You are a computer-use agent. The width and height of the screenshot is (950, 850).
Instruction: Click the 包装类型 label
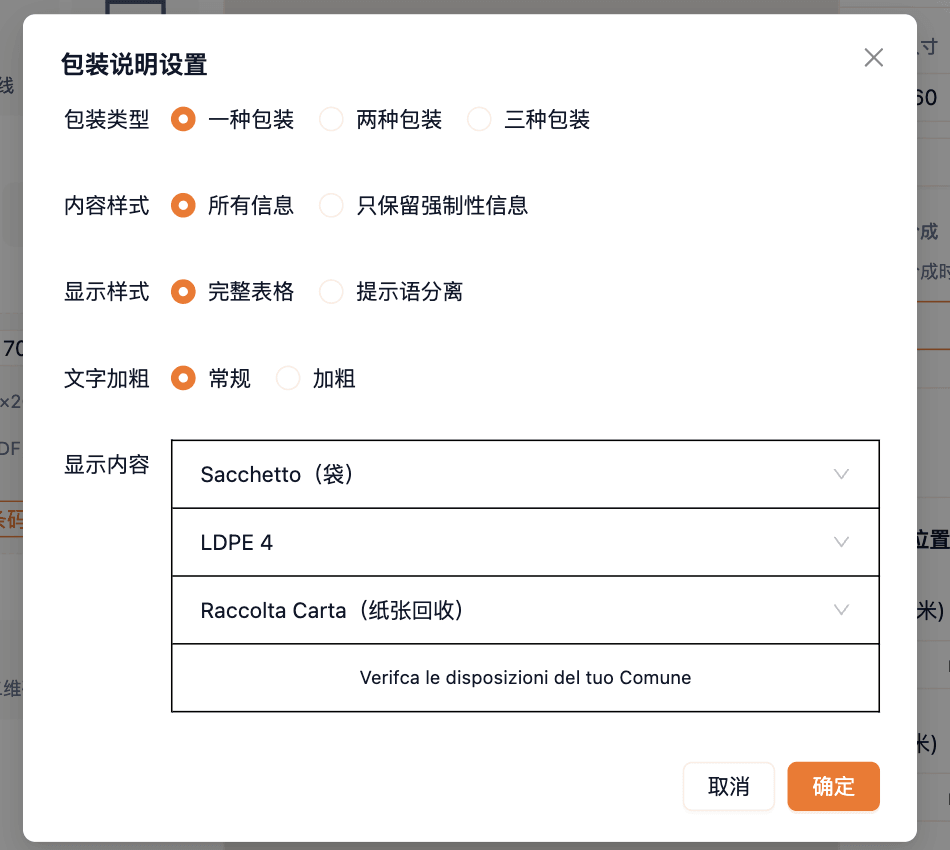107,119
